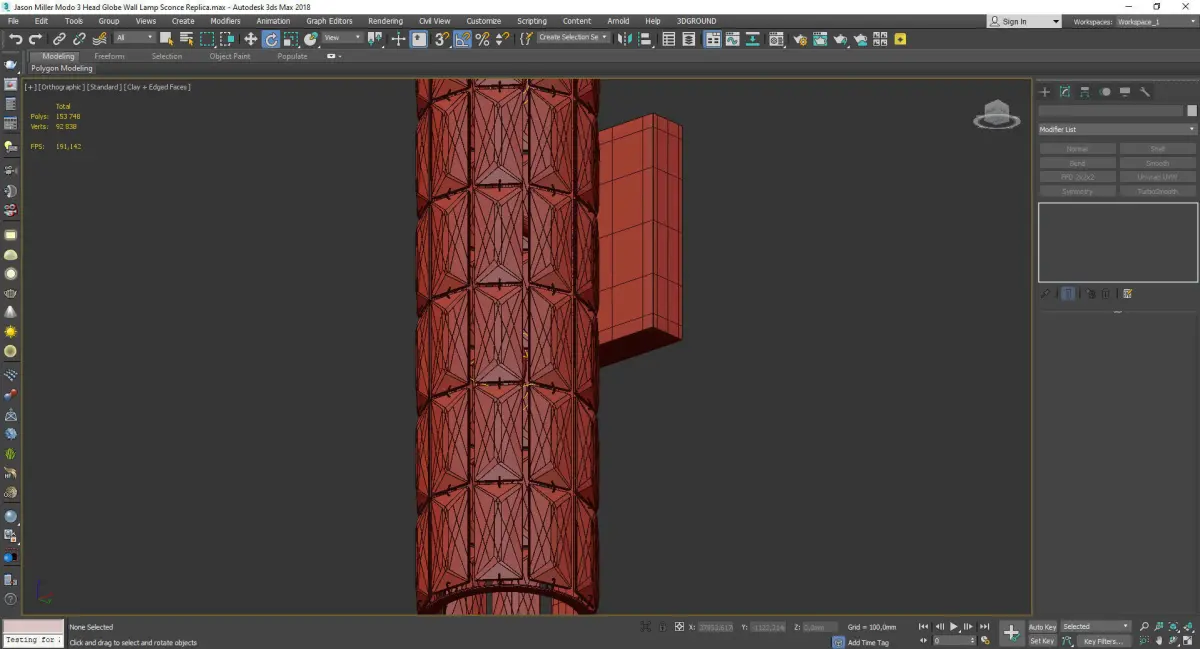1200x649 pixels.
Task: Open the Create command panel tab
Action: 1045,92
